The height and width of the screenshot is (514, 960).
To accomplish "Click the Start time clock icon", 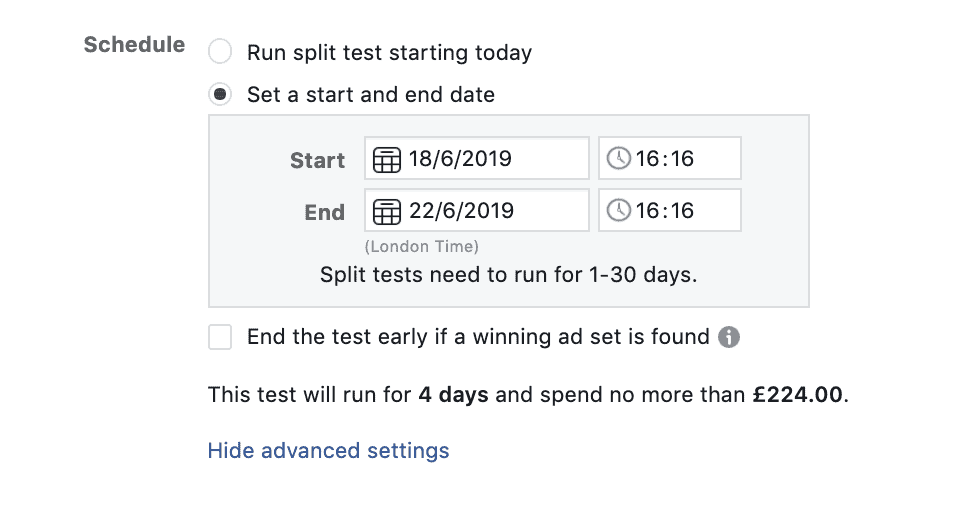I will coord(619,158).
